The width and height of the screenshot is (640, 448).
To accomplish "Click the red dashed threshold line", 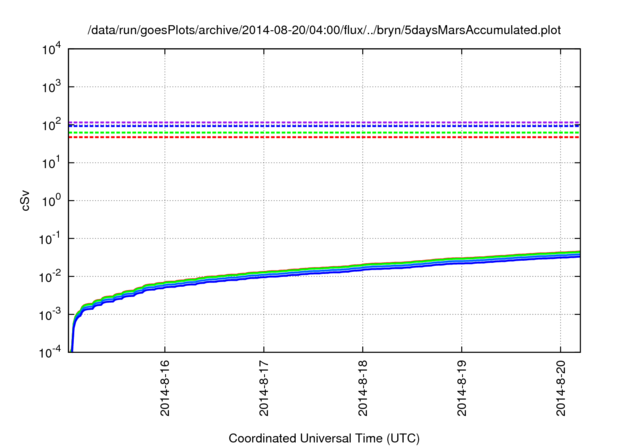I will pyautogui.click(x=324, y=138).
